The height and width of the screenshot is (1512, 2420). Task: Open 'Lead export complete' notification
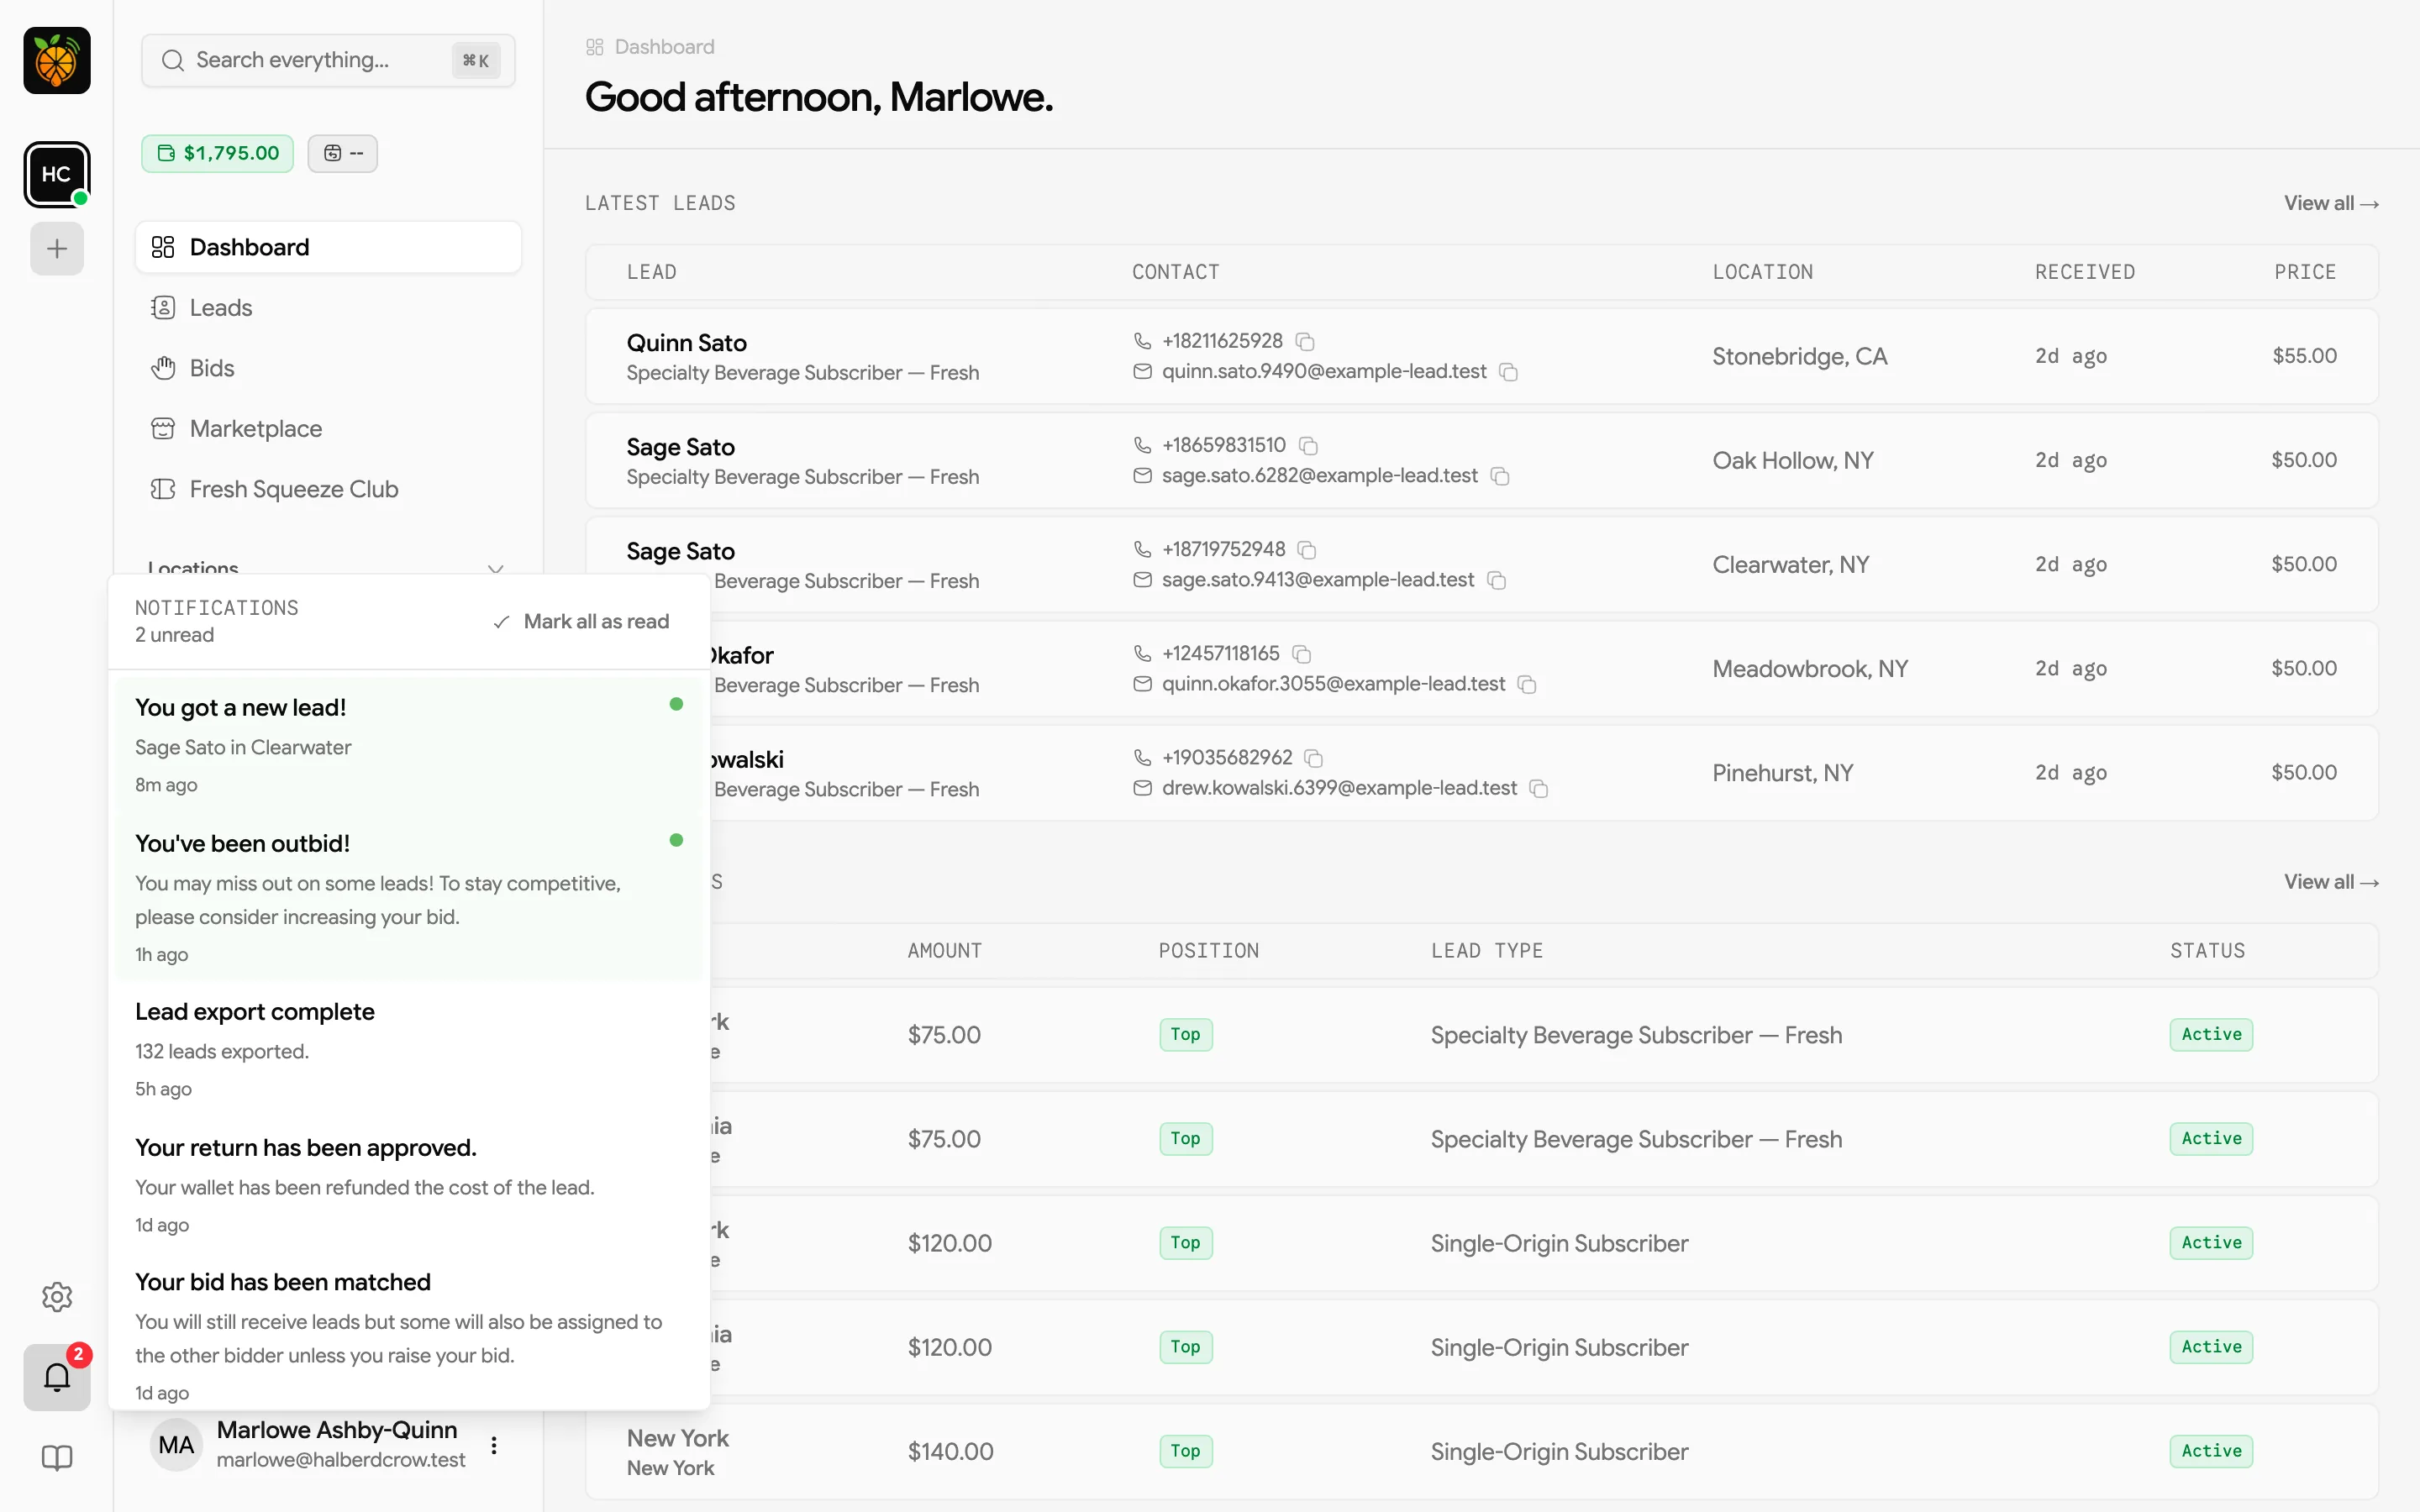tap(409, 1049)
